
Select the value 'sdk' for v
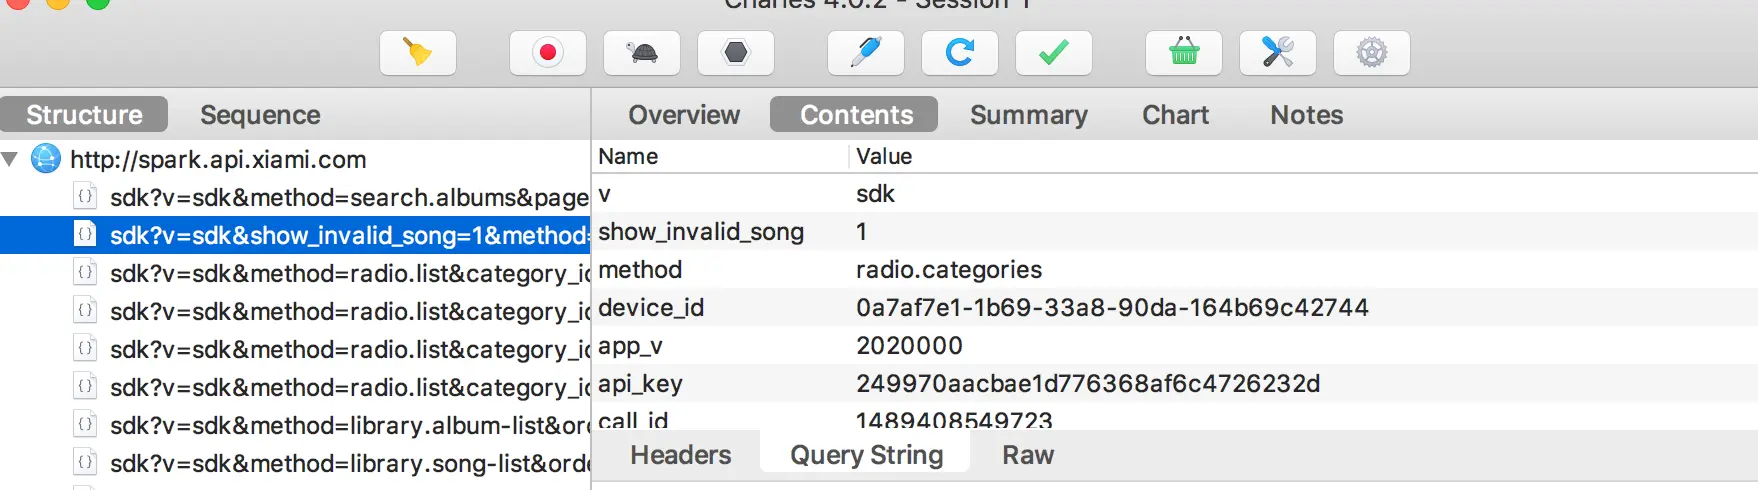coord(875,194)
